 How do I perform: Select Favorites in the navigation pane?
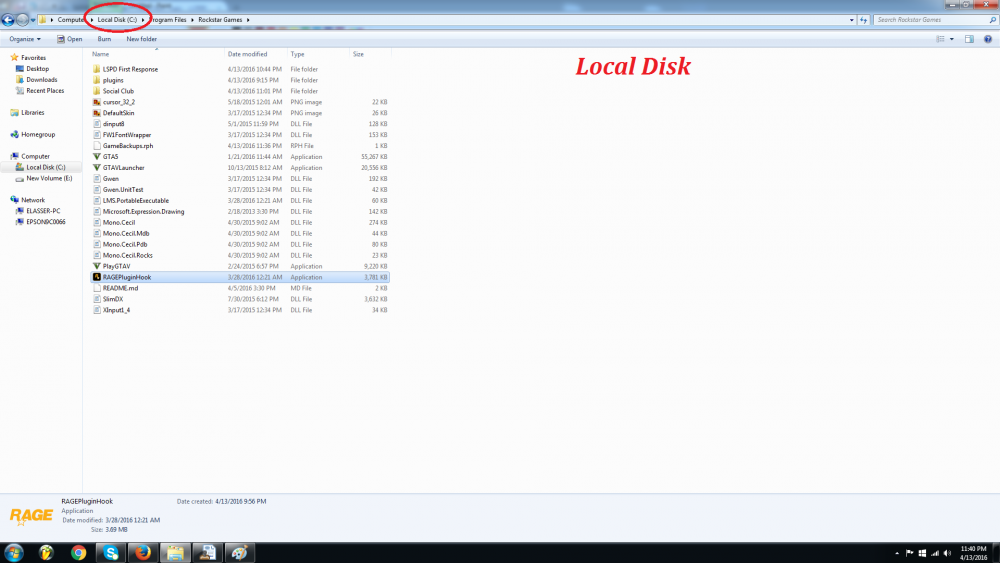(x=33, y=57)
